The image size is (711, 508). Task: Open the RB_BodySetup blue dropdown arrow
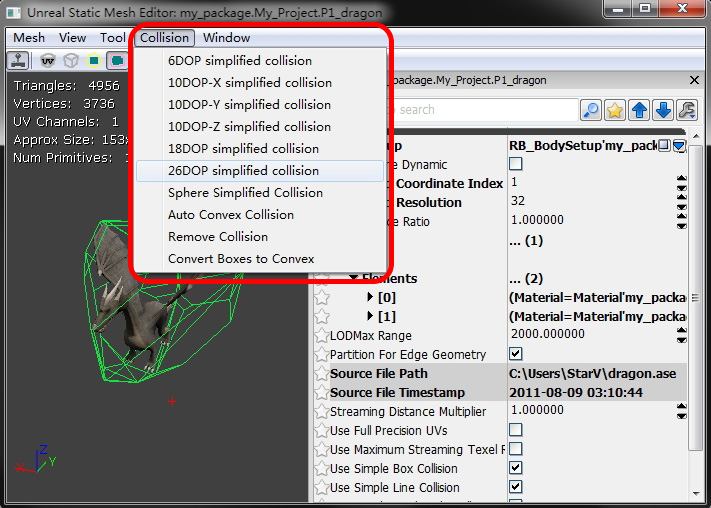click(x=679, y=146)
